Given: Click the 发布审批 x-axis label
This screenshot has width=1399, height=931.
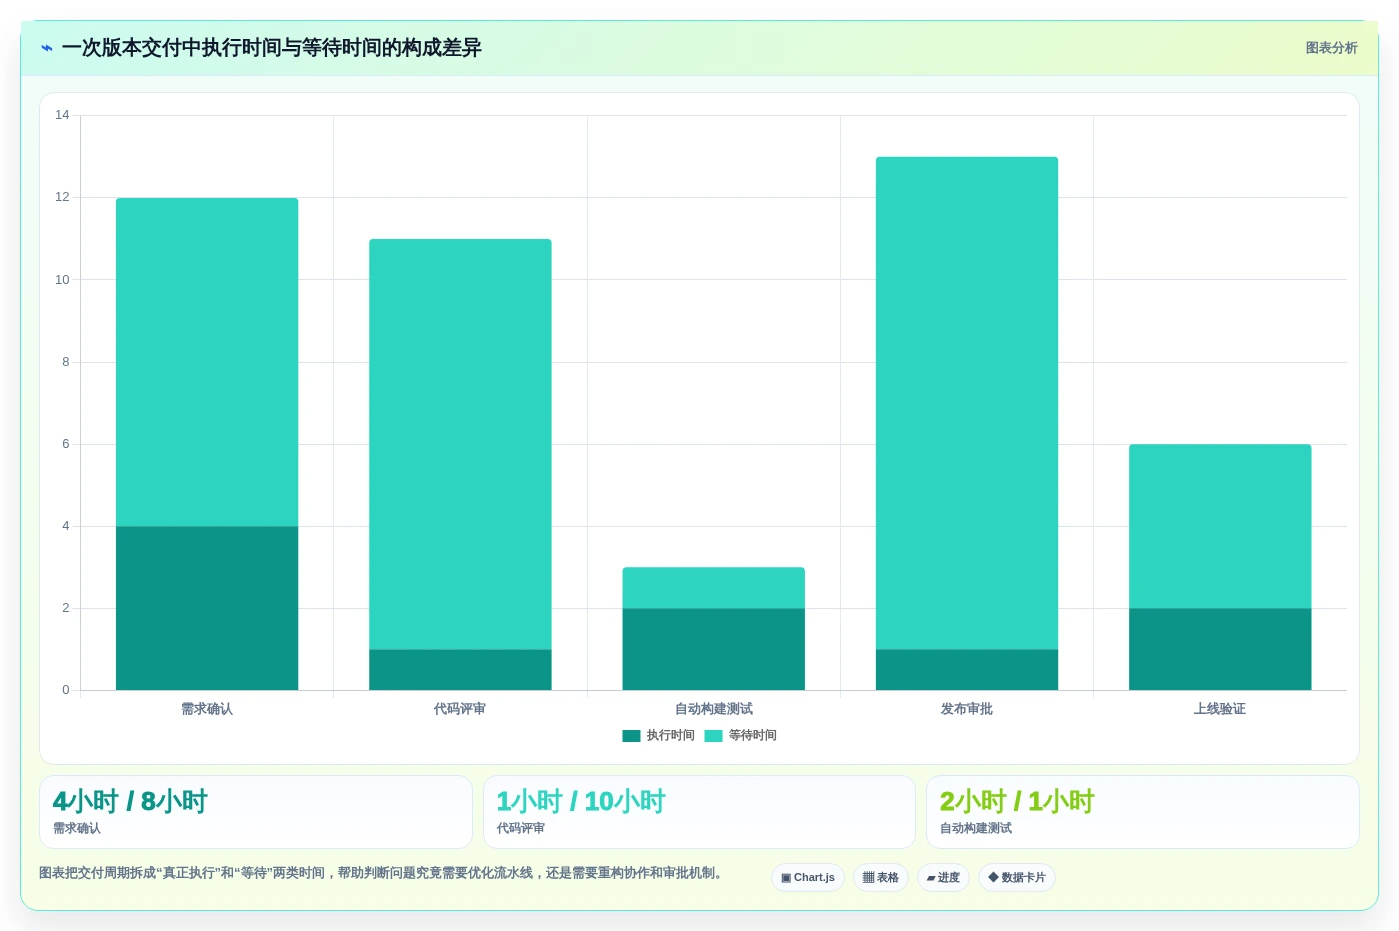Looking at the screenshot, I should click(x=967, y=709).
